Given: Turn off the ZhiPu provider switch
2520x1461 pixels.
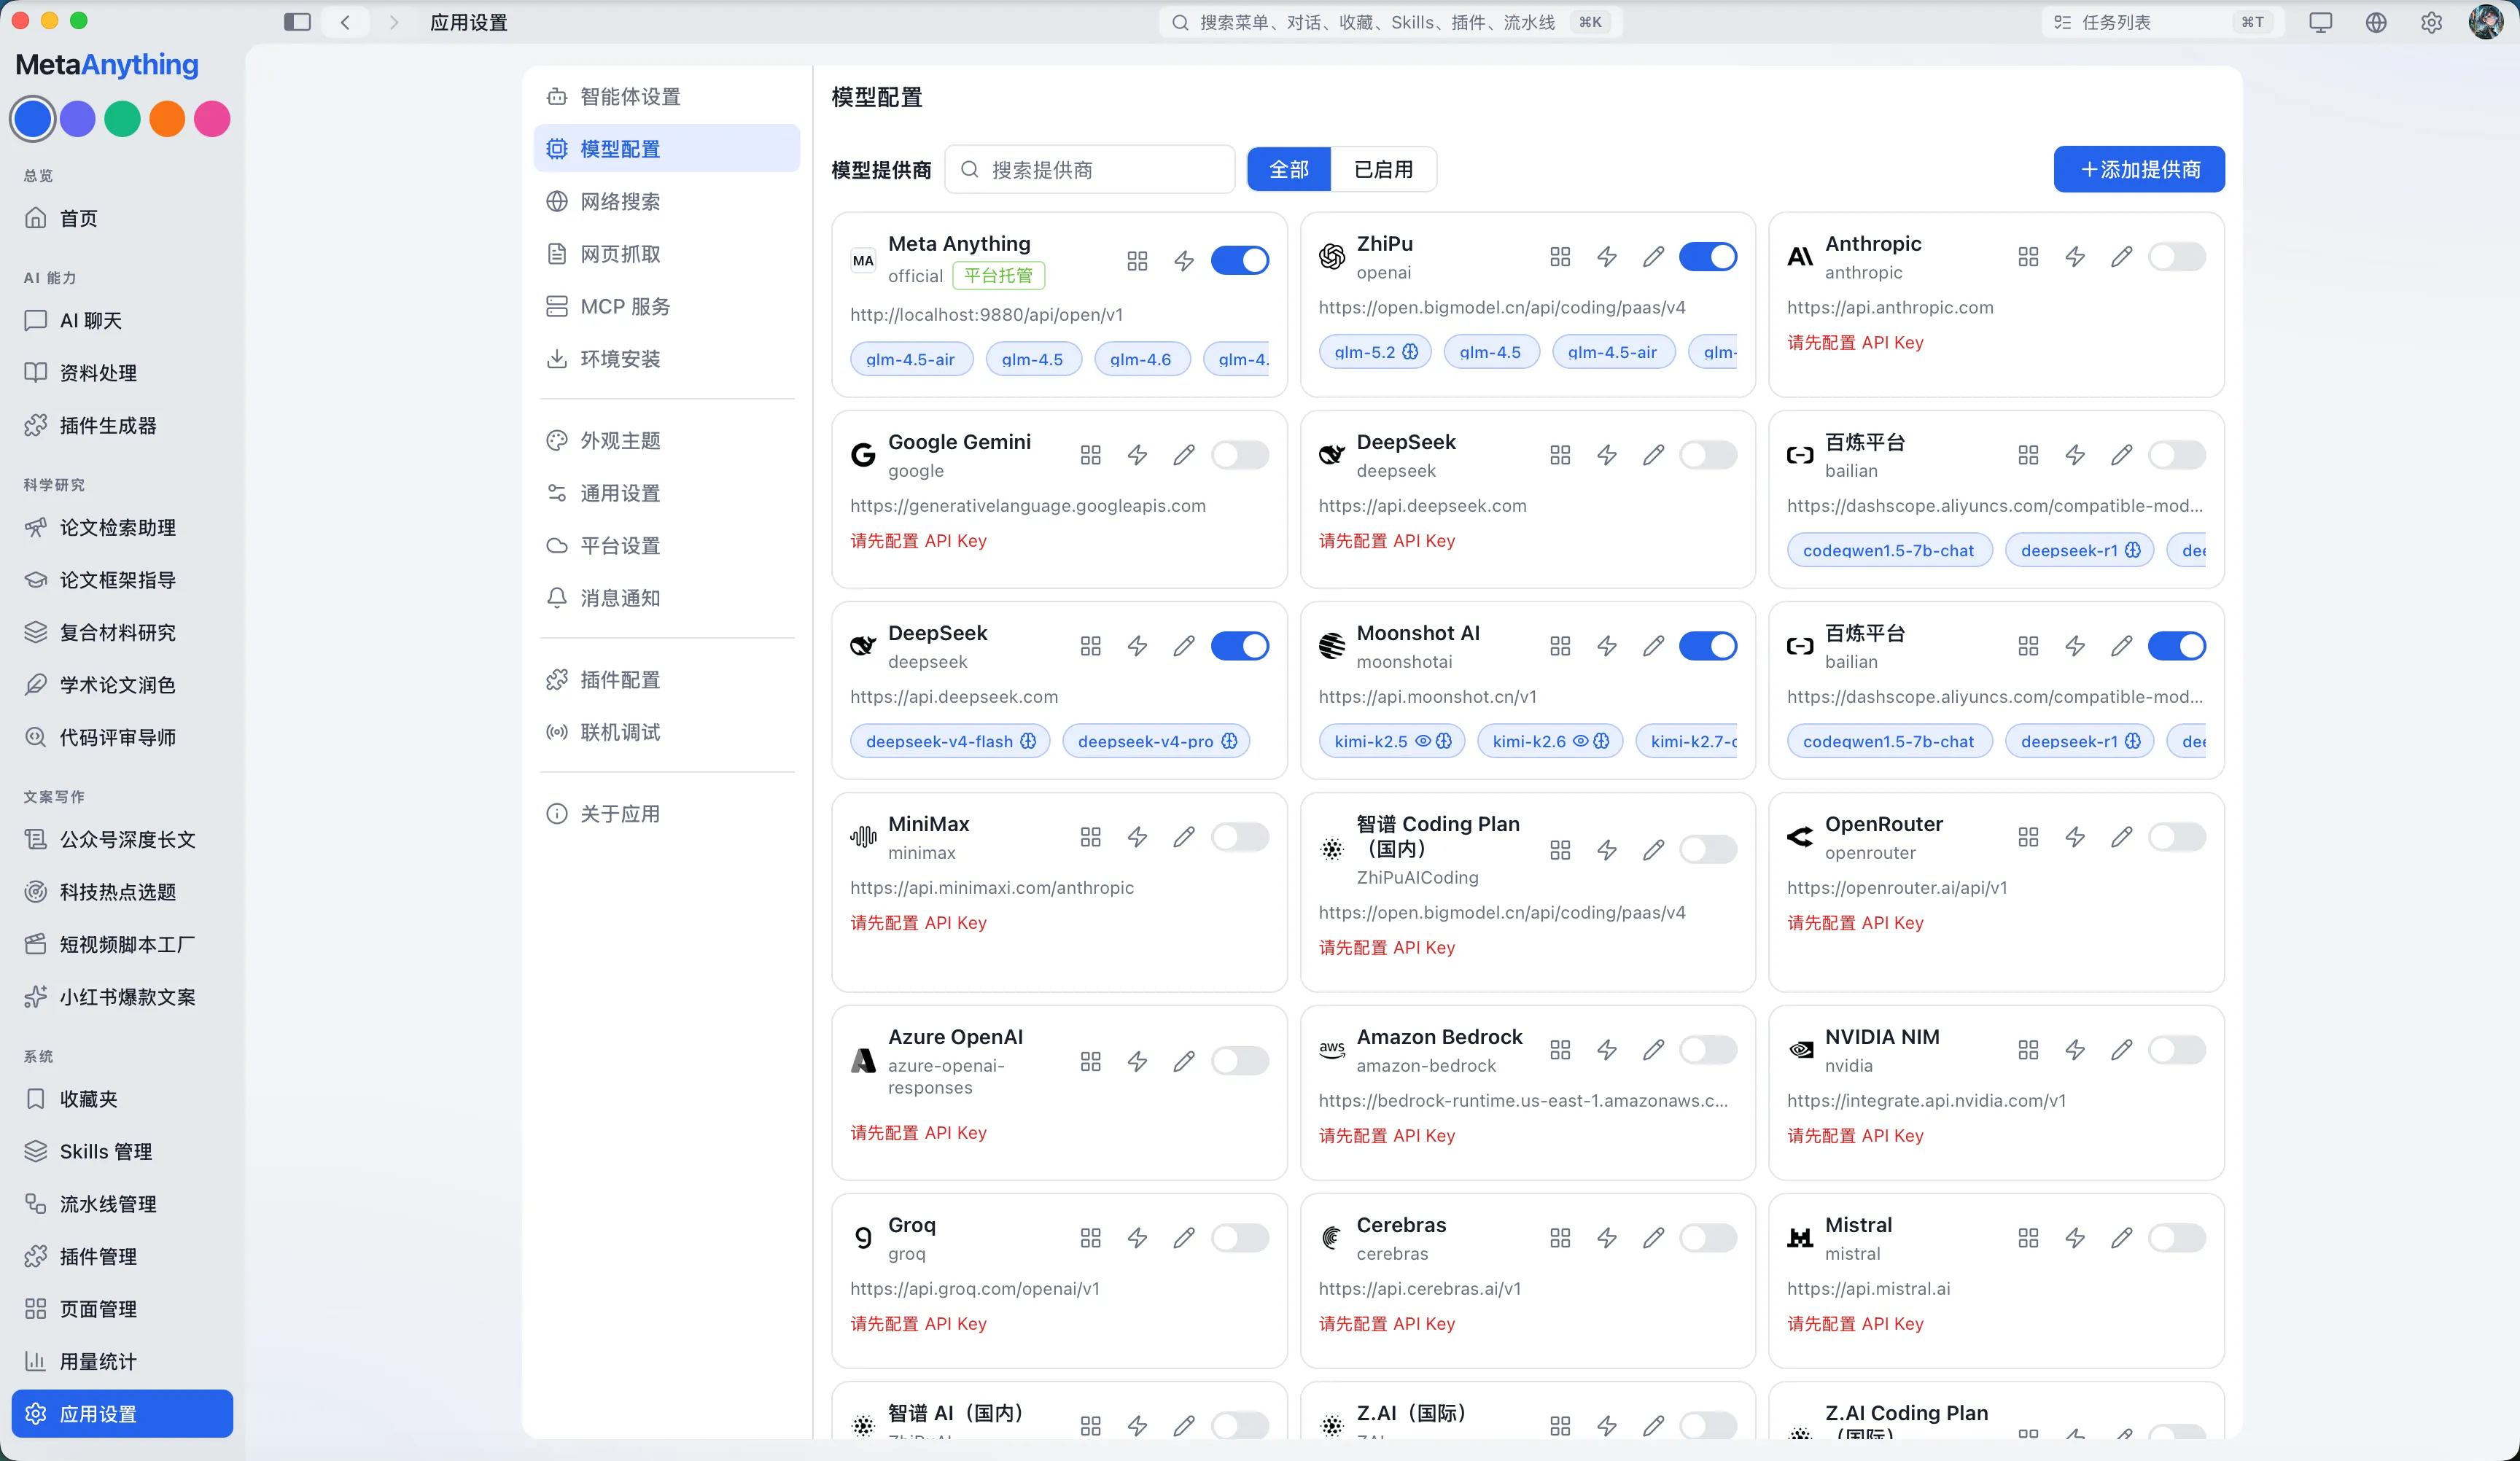Looking at the screenshot, I should (x=1708, y=257).
